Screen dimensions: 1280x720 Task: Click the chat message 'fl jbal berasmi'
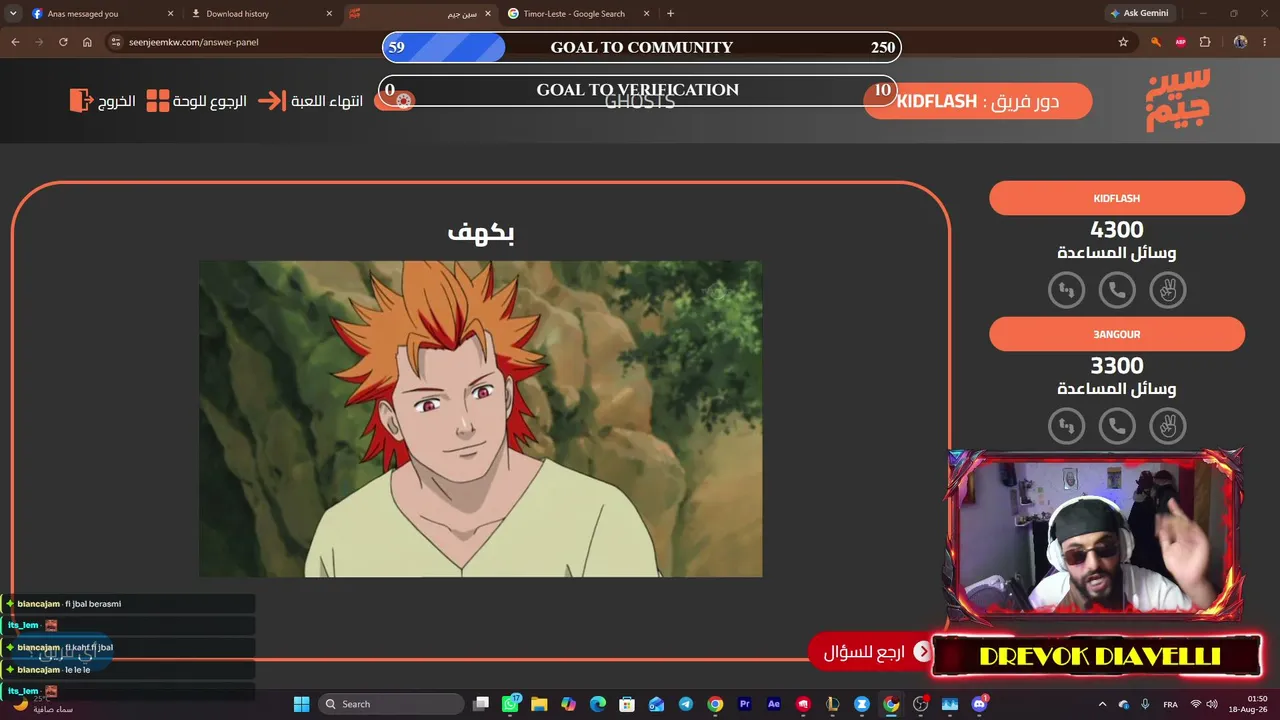[x=93, y=604]
